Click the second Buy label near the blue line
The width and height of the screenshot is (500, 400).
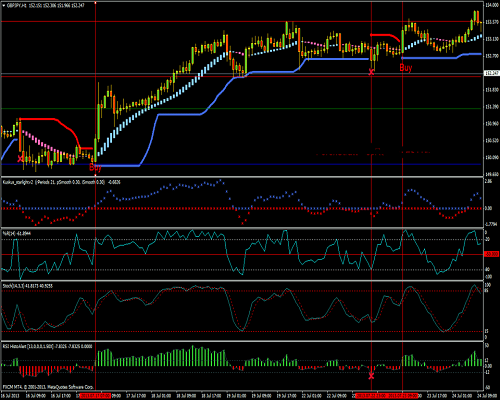click(x=406, y=68)
